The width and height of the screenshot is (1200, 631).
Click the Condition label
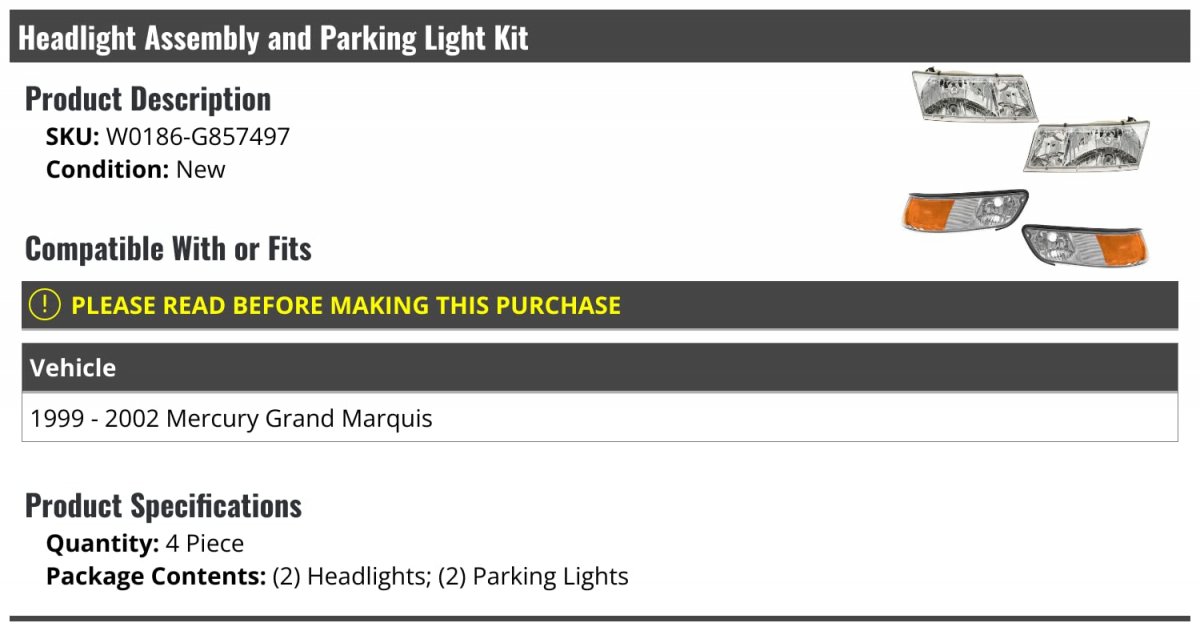tap(107, 169)
